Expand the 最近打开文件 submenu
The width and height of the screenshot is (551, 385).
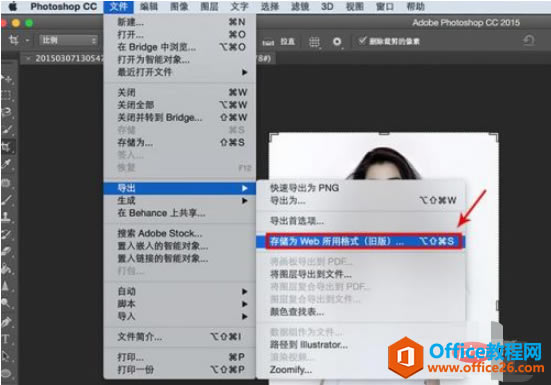point(181,72)
